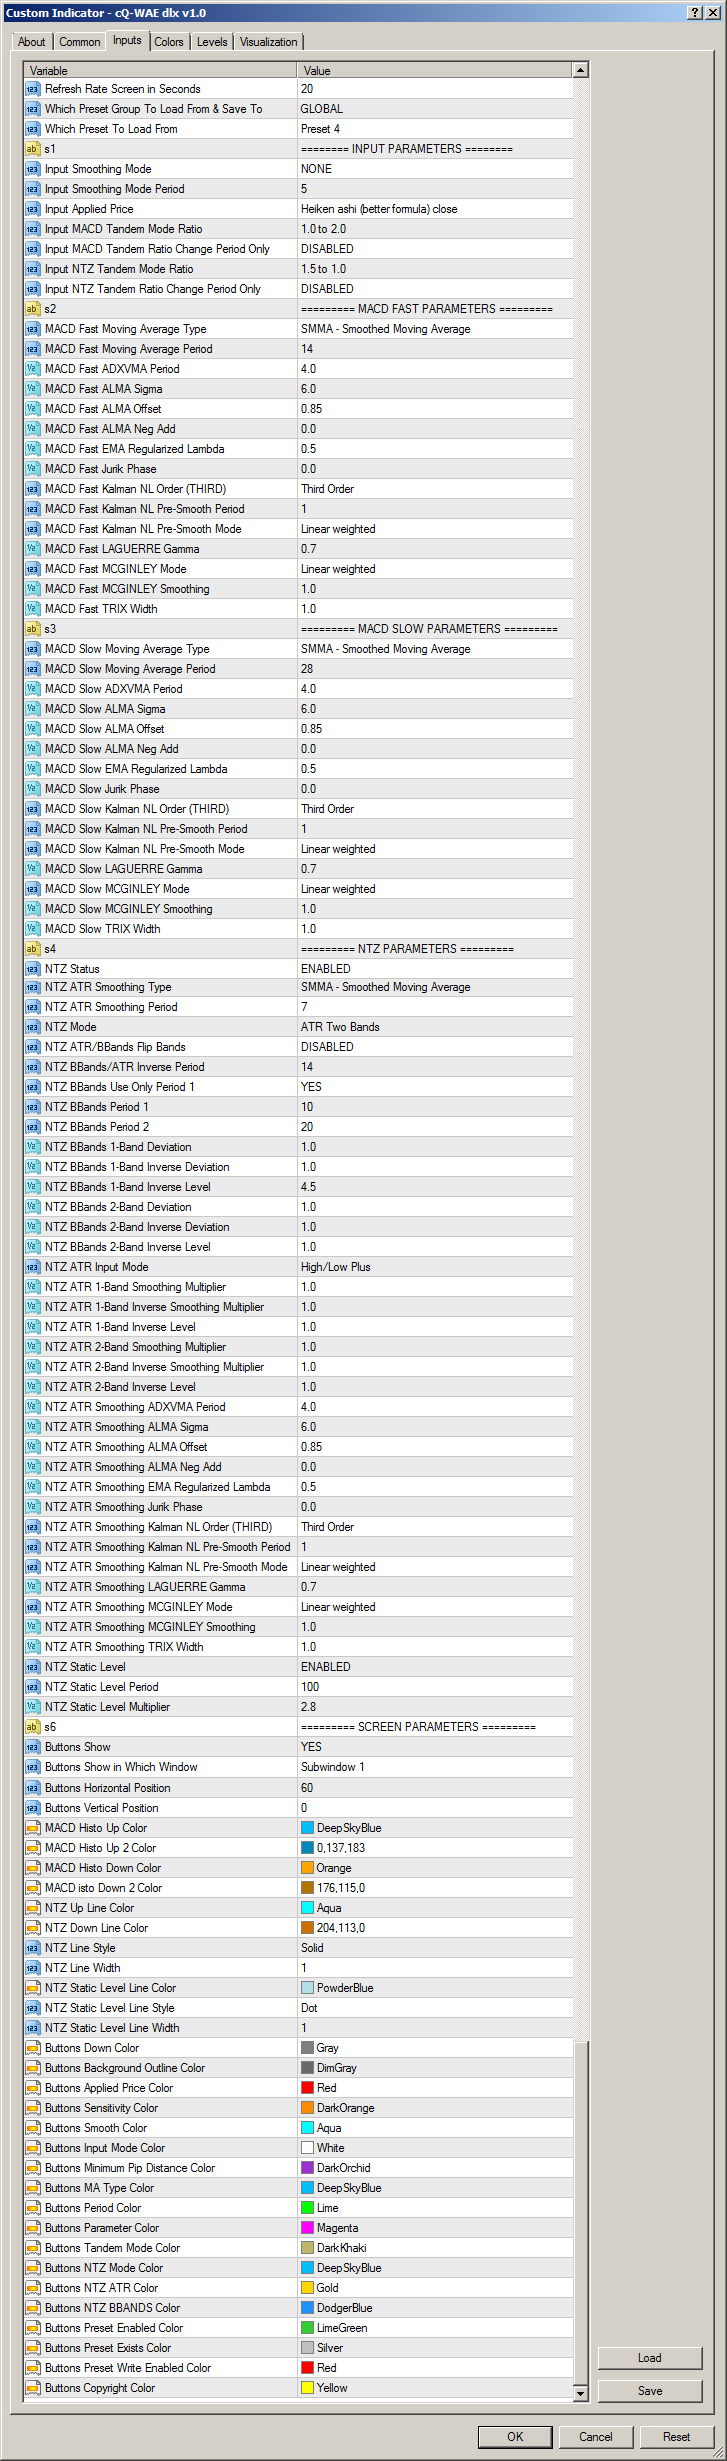Click the icon beside Which Preset To Load From

click(33, 129)
